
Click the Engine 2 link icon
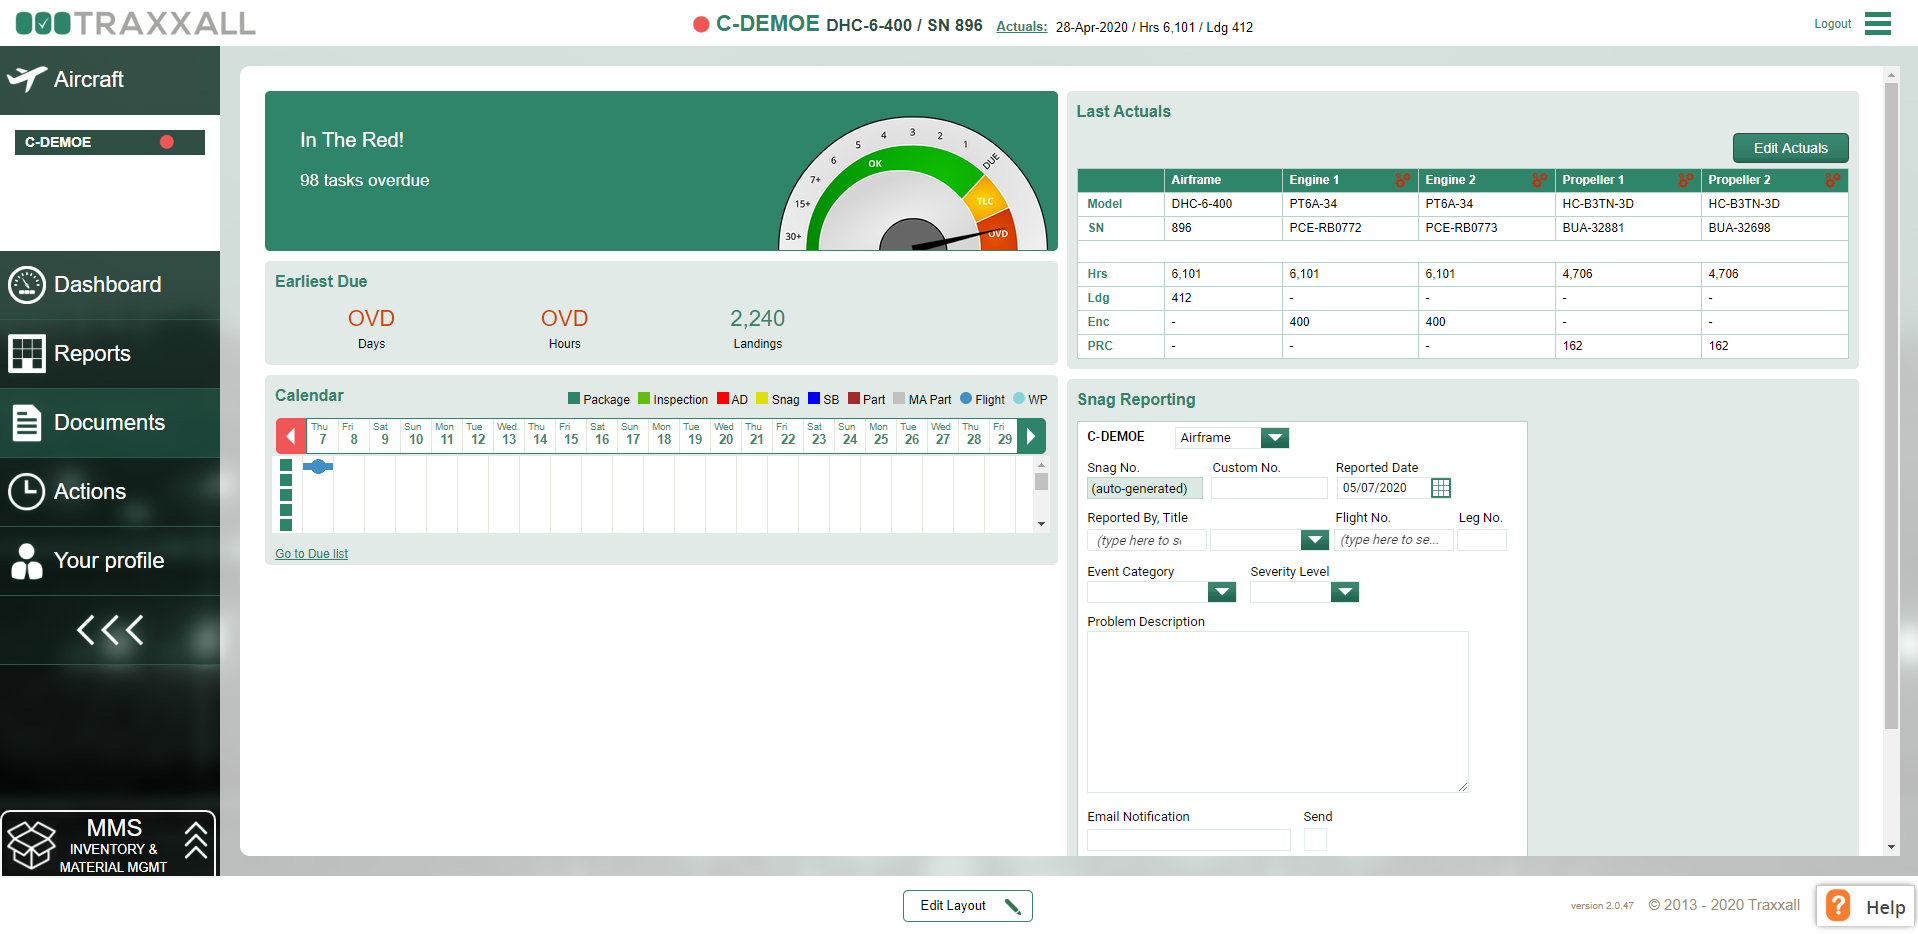(x=1540, y=180)
